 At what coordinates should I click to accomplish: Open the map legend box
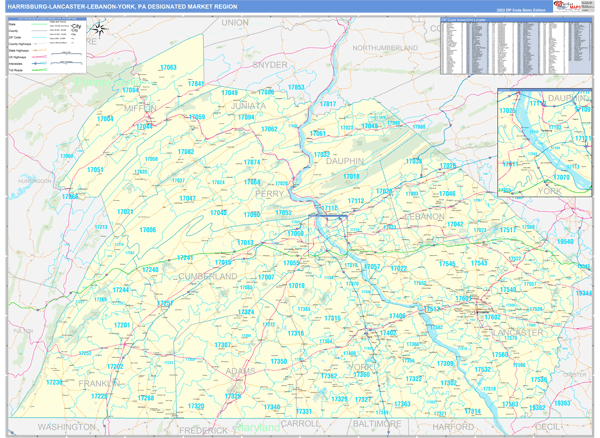coord(47,45)
